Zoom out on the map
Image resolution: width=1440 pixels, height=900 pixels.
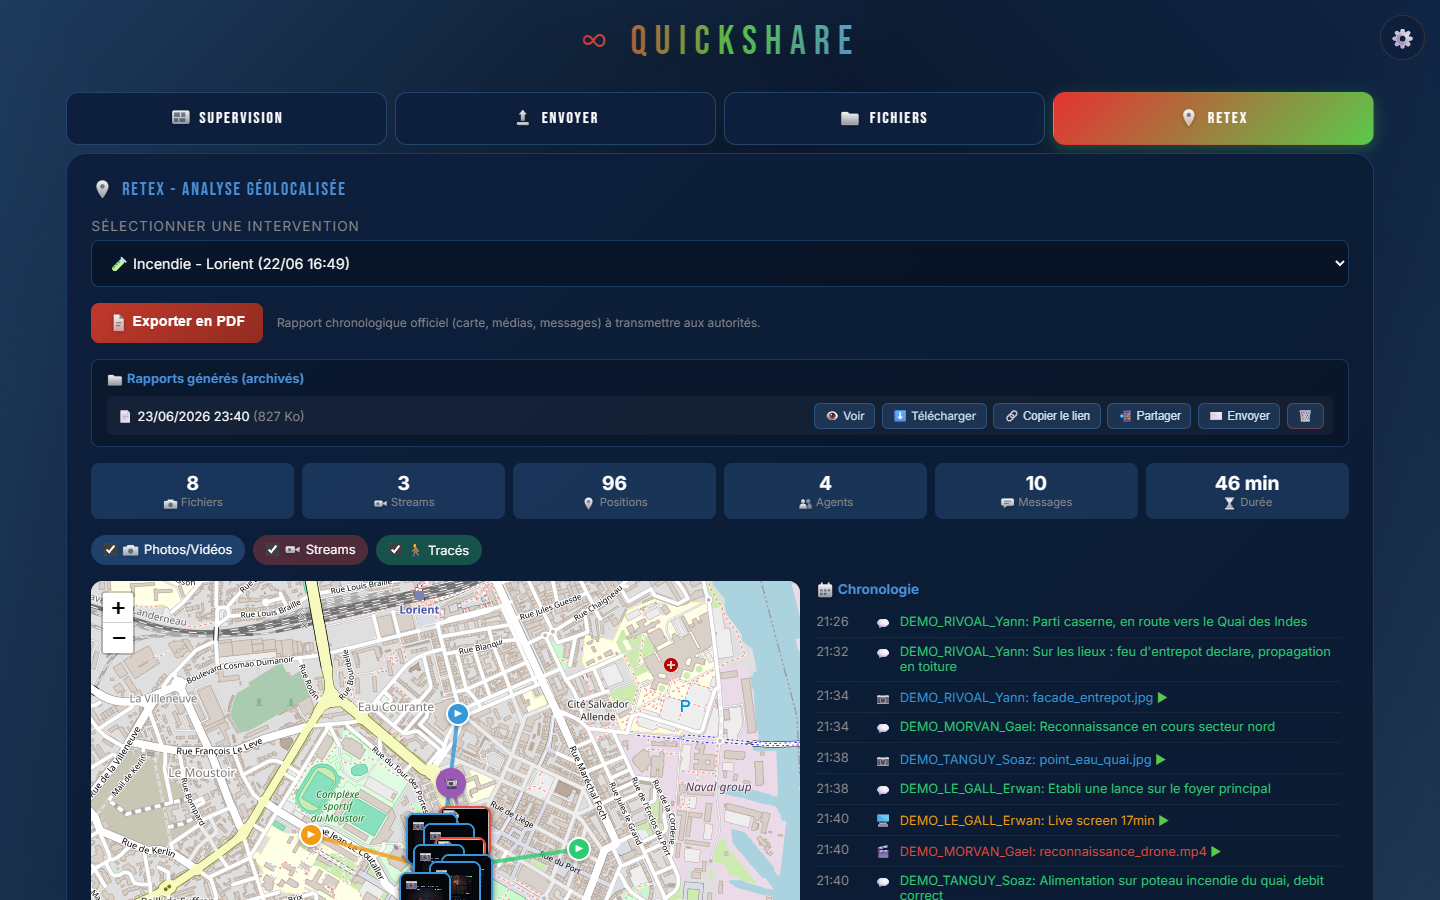point(118,638)
